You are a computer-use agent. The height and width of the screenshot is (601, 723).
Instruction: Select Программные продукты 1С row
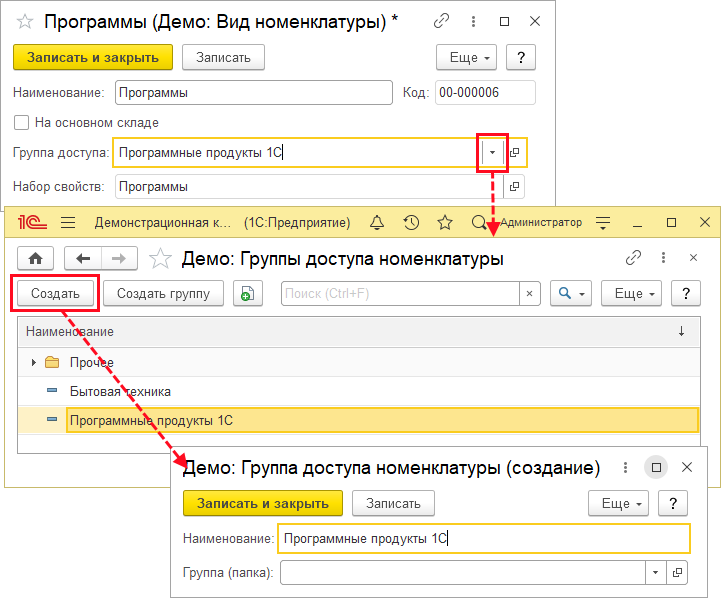click(x=359, y=420)
